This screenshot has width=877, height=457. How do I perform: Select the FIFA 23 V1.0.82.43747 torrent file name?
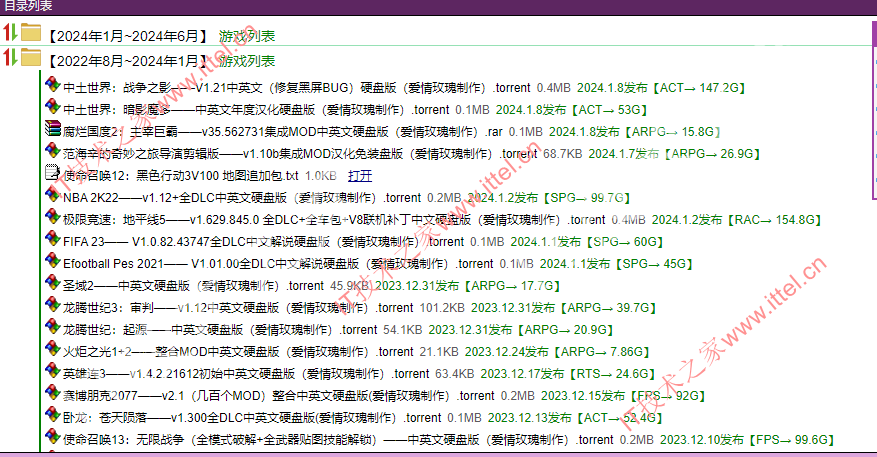[x=263, y=242]
